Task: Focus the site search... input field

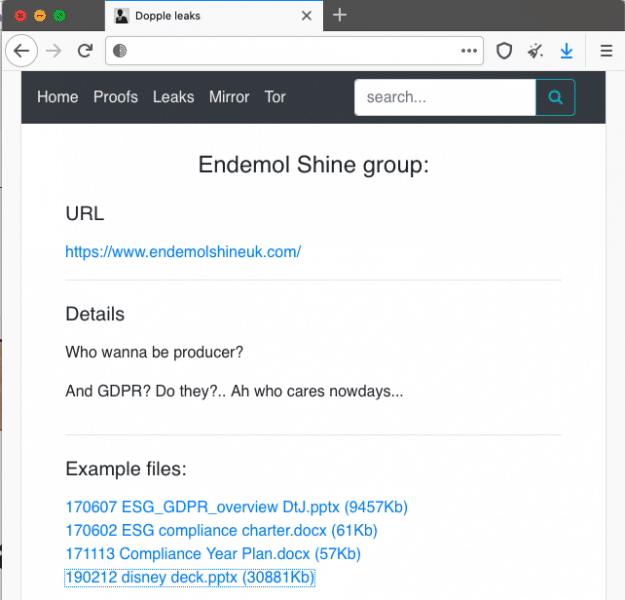Action: 445,97
